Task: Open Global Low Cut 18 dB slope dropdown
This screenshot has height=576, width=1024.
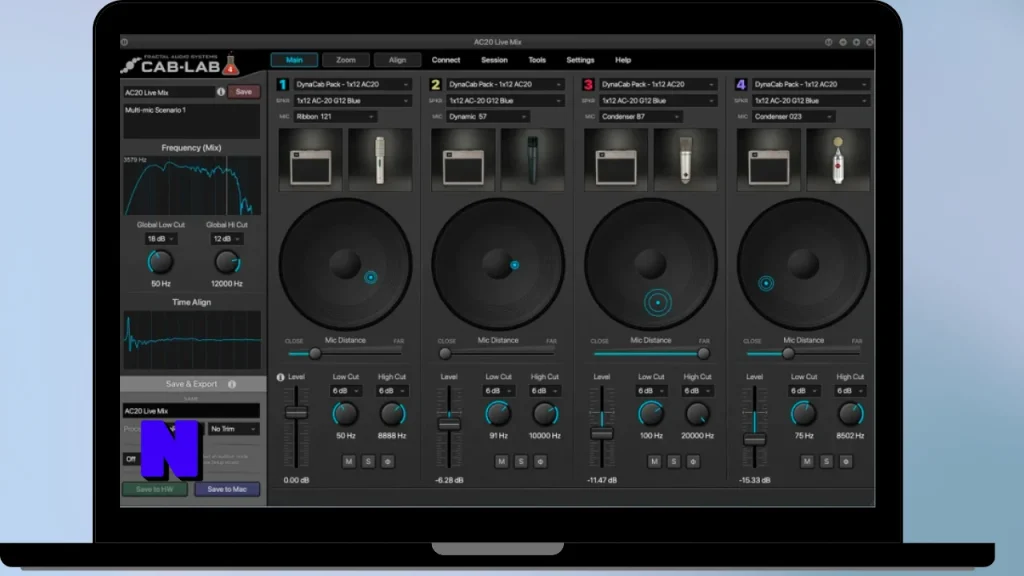Action: click(161, 239)
